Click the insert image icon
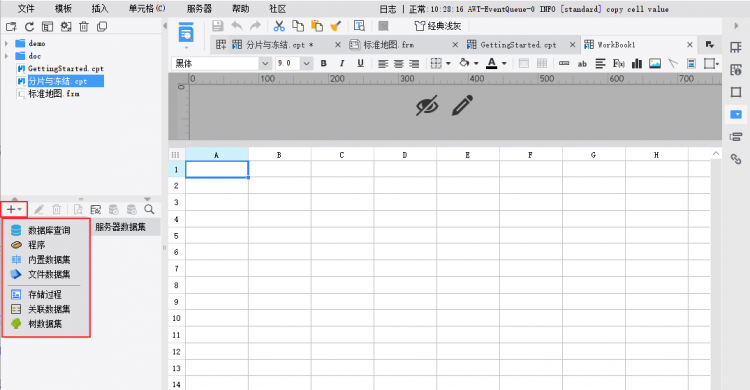The height and width of the screenshot is (390, 750). pyautogui.click(x=655, y=63)
